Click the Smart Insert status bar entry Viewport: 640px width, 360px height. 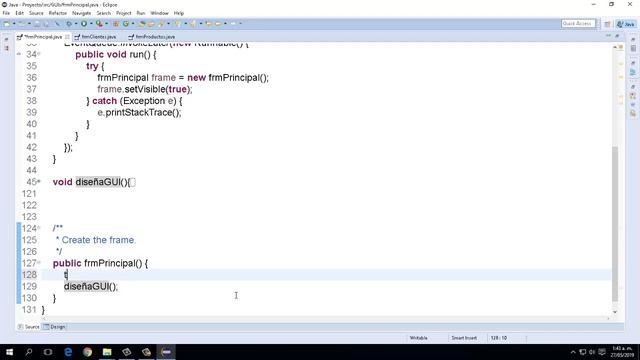[x=464, y=338]
